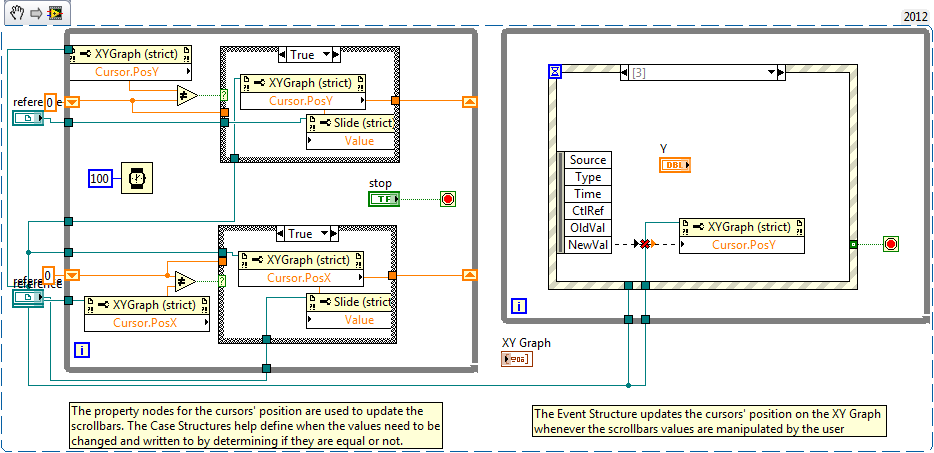934x453 pixels.
Task: Click the lower Not Equal comparison node
Action: coord(185,281)
